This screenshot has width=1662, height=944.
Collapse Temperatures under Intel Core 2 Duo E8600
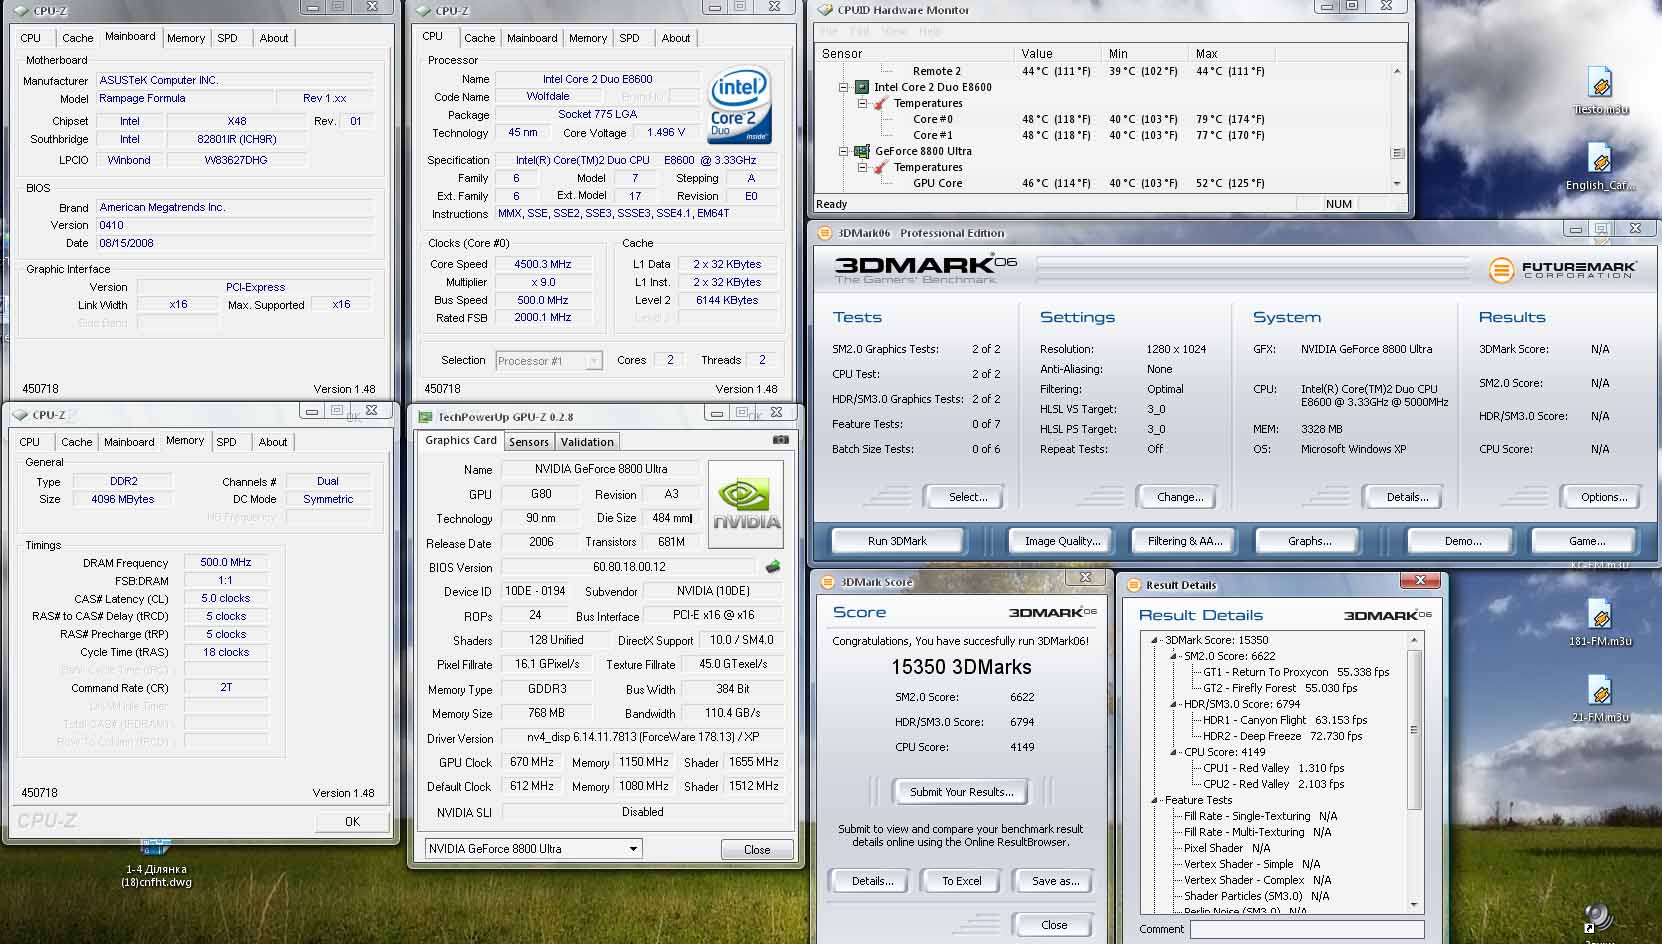862,103
